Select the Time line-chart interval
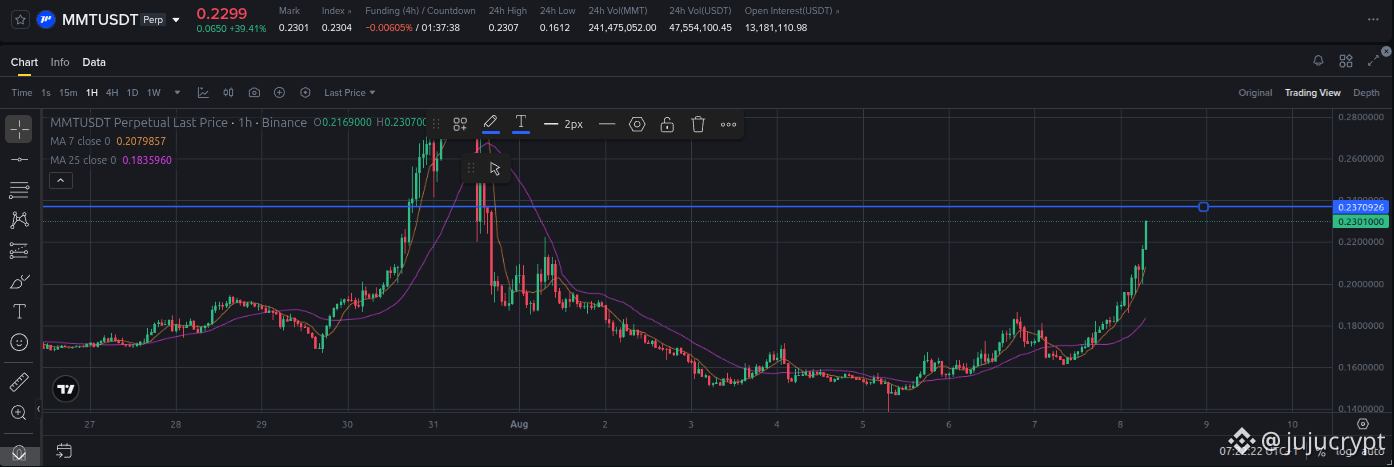This screenshot has width=1394, height=467. click(x=22, y=93)
